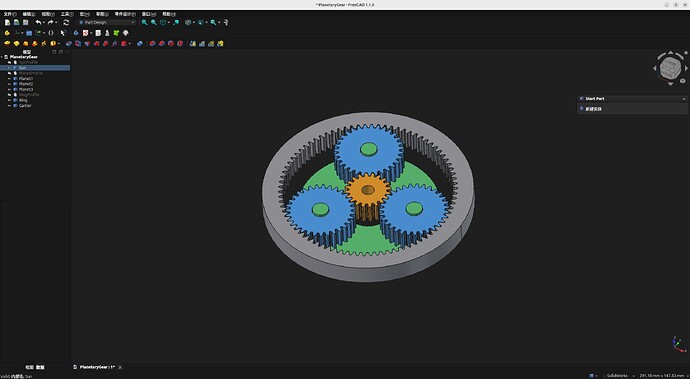Open the 窗口 menu

(x=149, y=14)
